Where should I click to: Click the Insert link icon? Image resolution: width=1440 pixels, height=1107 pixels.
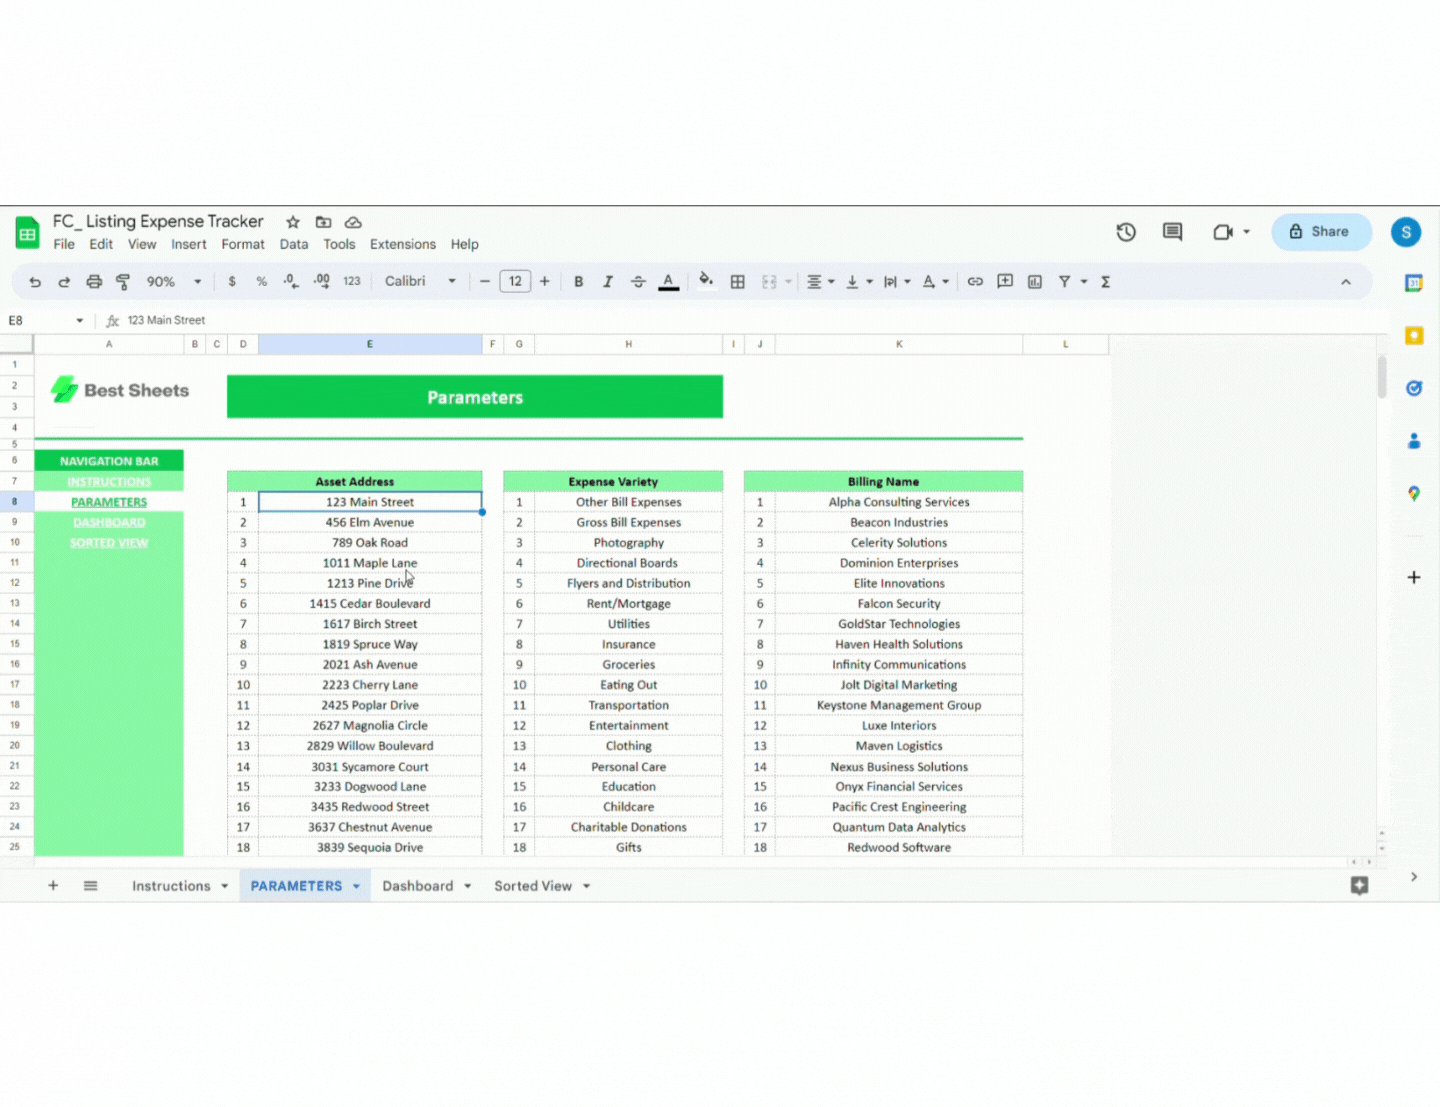pyautogui.click(x=975, y=282)
